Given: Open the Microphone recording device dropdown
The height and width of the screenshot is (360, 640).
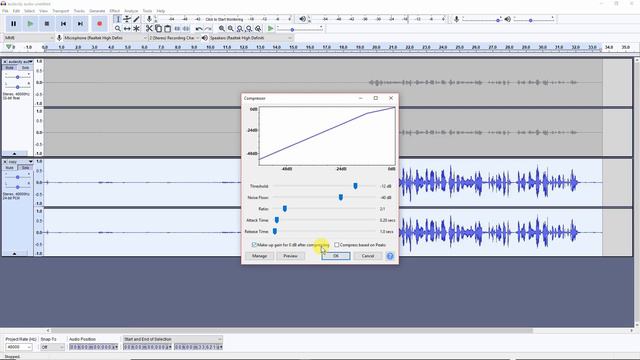Looking at the screenshot, I should (105, 38).
